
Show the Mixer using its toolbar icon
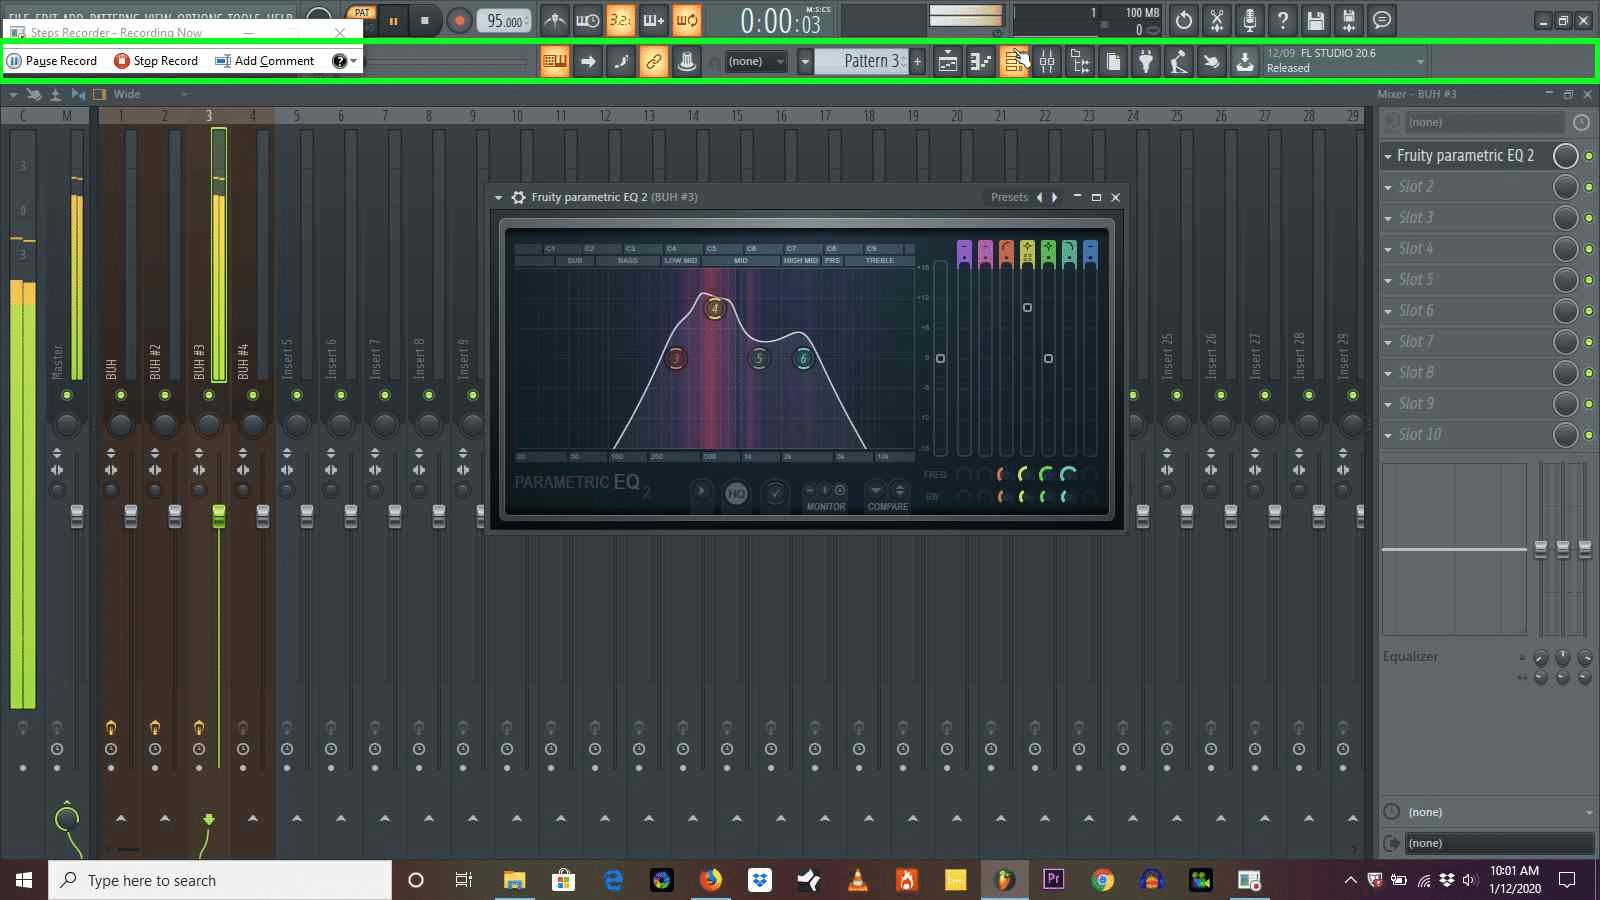(x=1047, y=62)
